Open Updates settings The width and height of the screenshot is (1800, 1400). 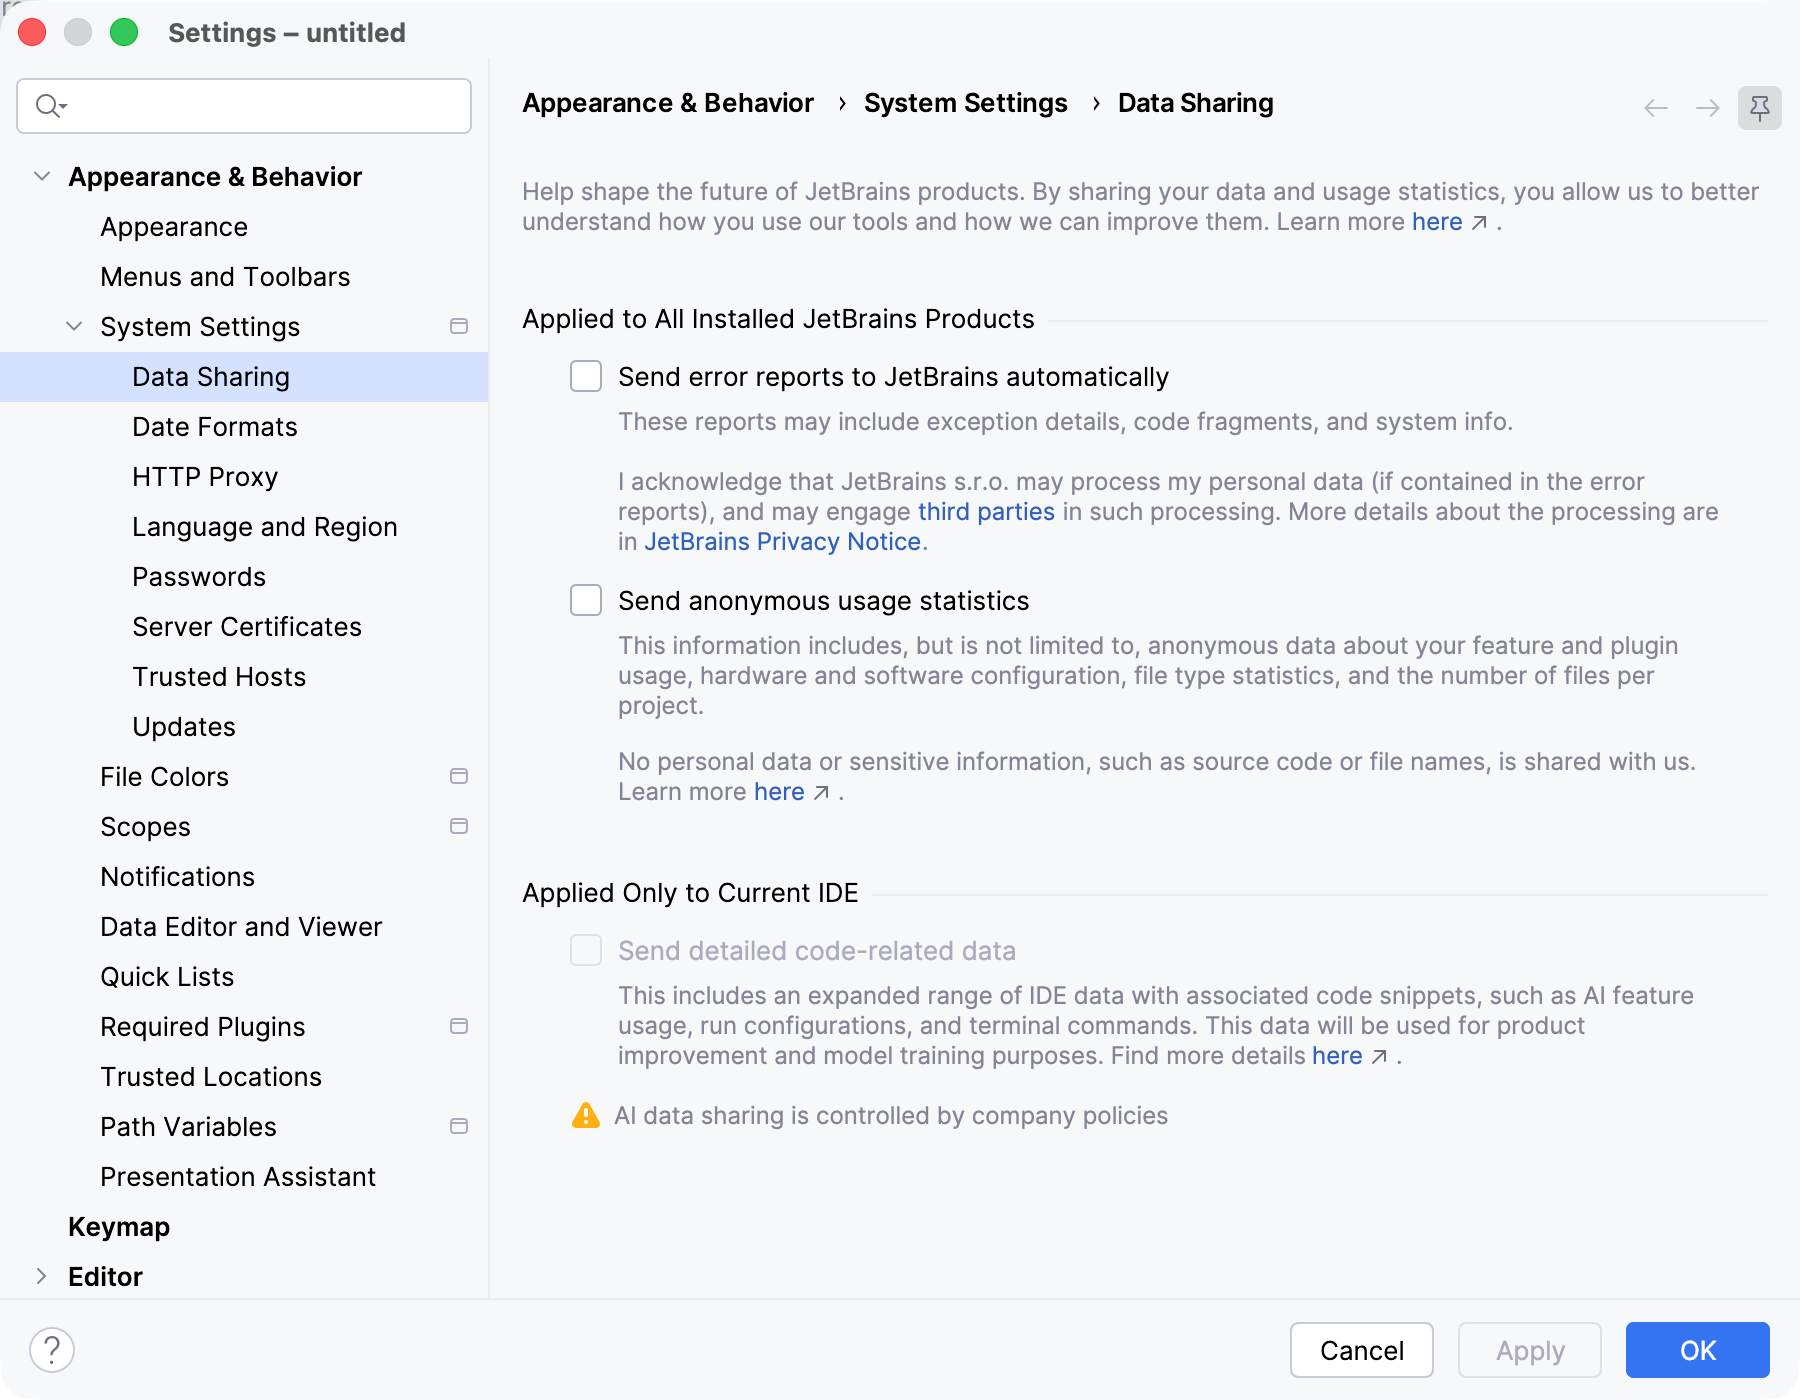pos(184,727)
